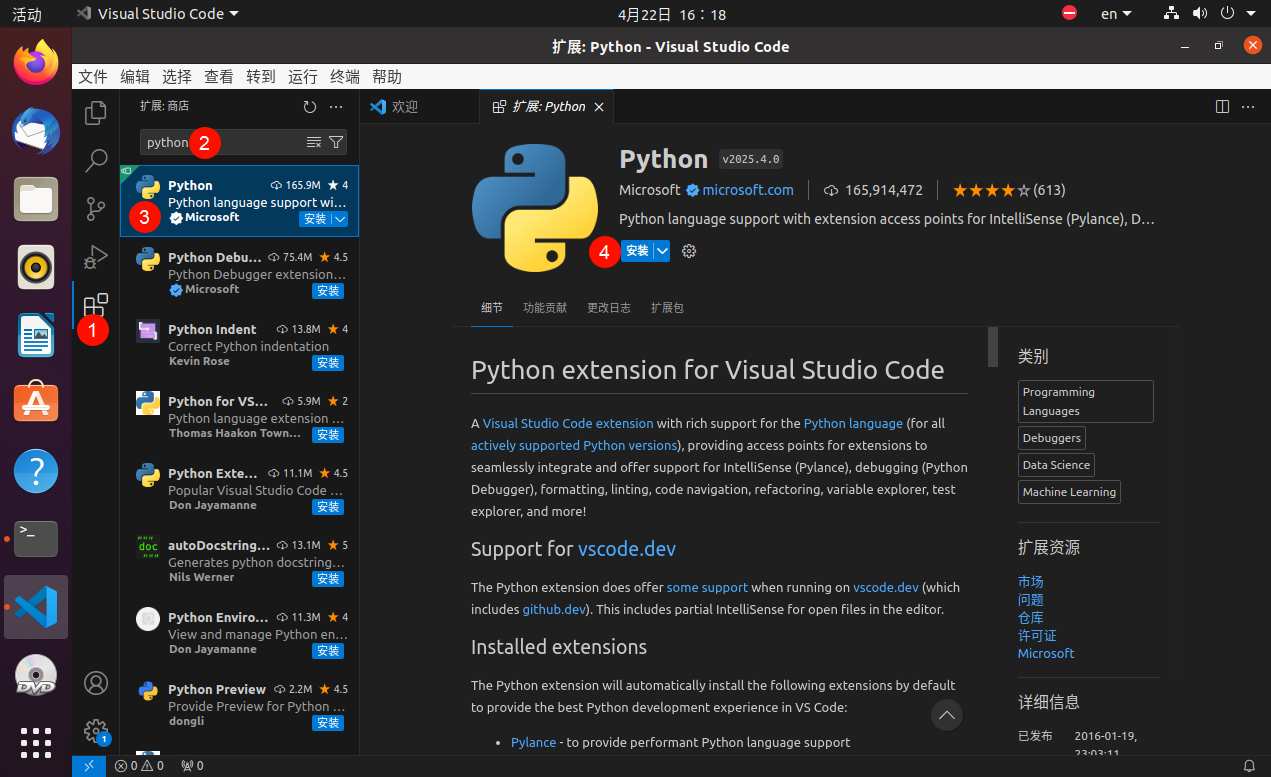Clear the extension search results
The width and height of the screenshot is (1271, 777).
click(x=314, y=142)
